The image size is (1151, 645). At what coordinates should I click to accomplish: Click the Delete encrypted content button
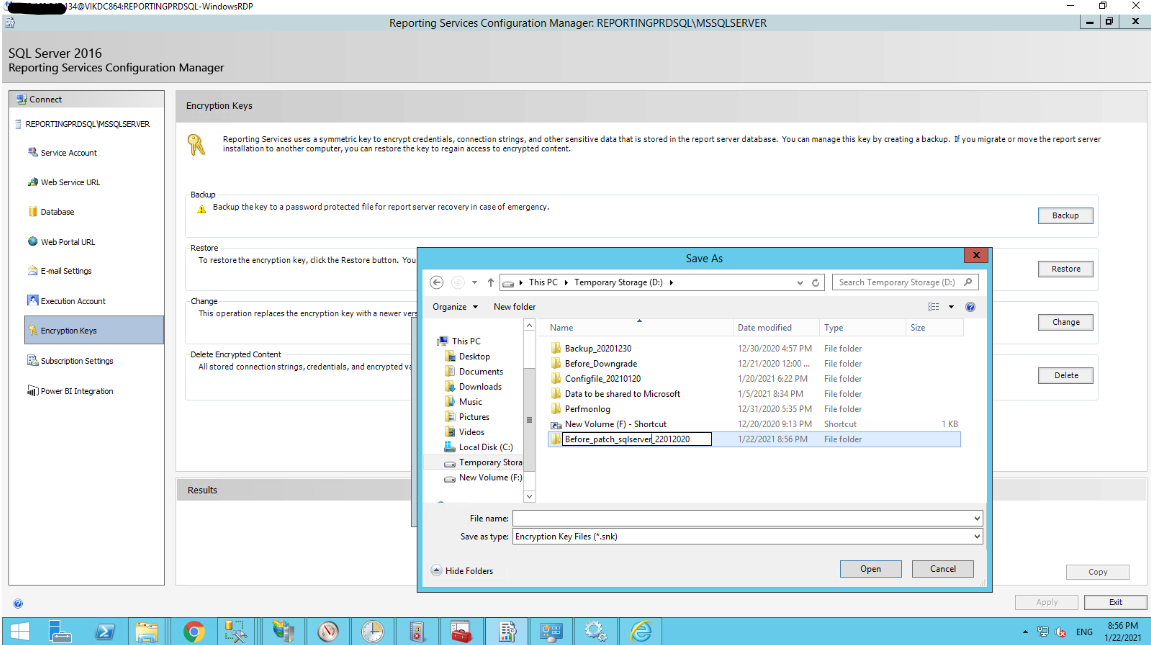coord(1065,375)
